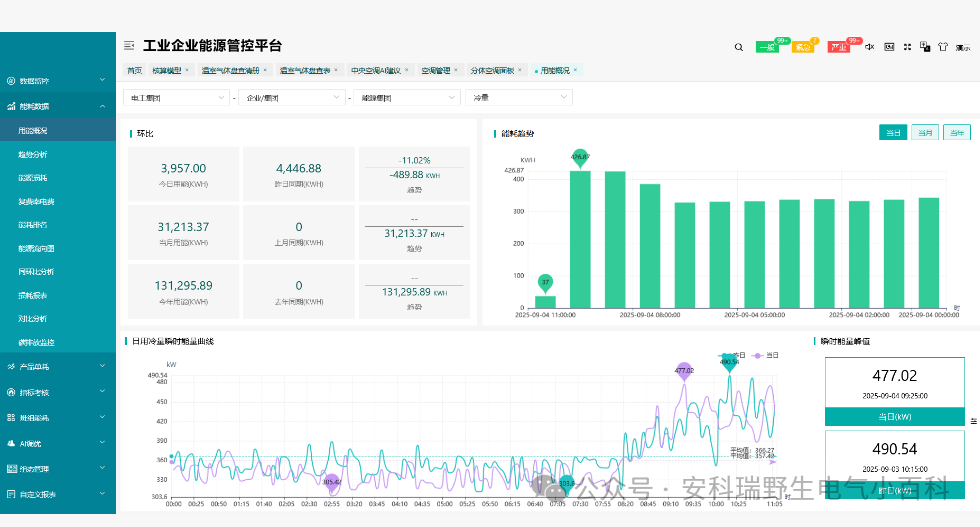
Task: Open the 冷量 energy type dropdown
Action: pos(519,98)
